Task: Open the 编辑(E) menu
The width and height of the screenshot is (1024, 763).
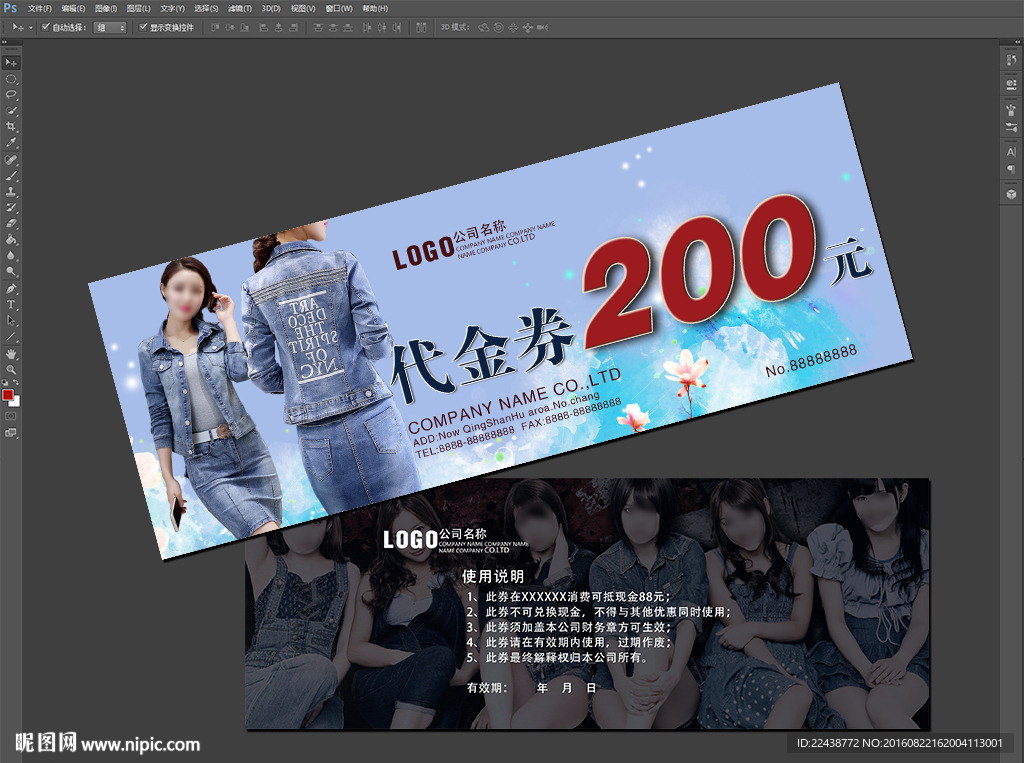Action: coord(73,8)
